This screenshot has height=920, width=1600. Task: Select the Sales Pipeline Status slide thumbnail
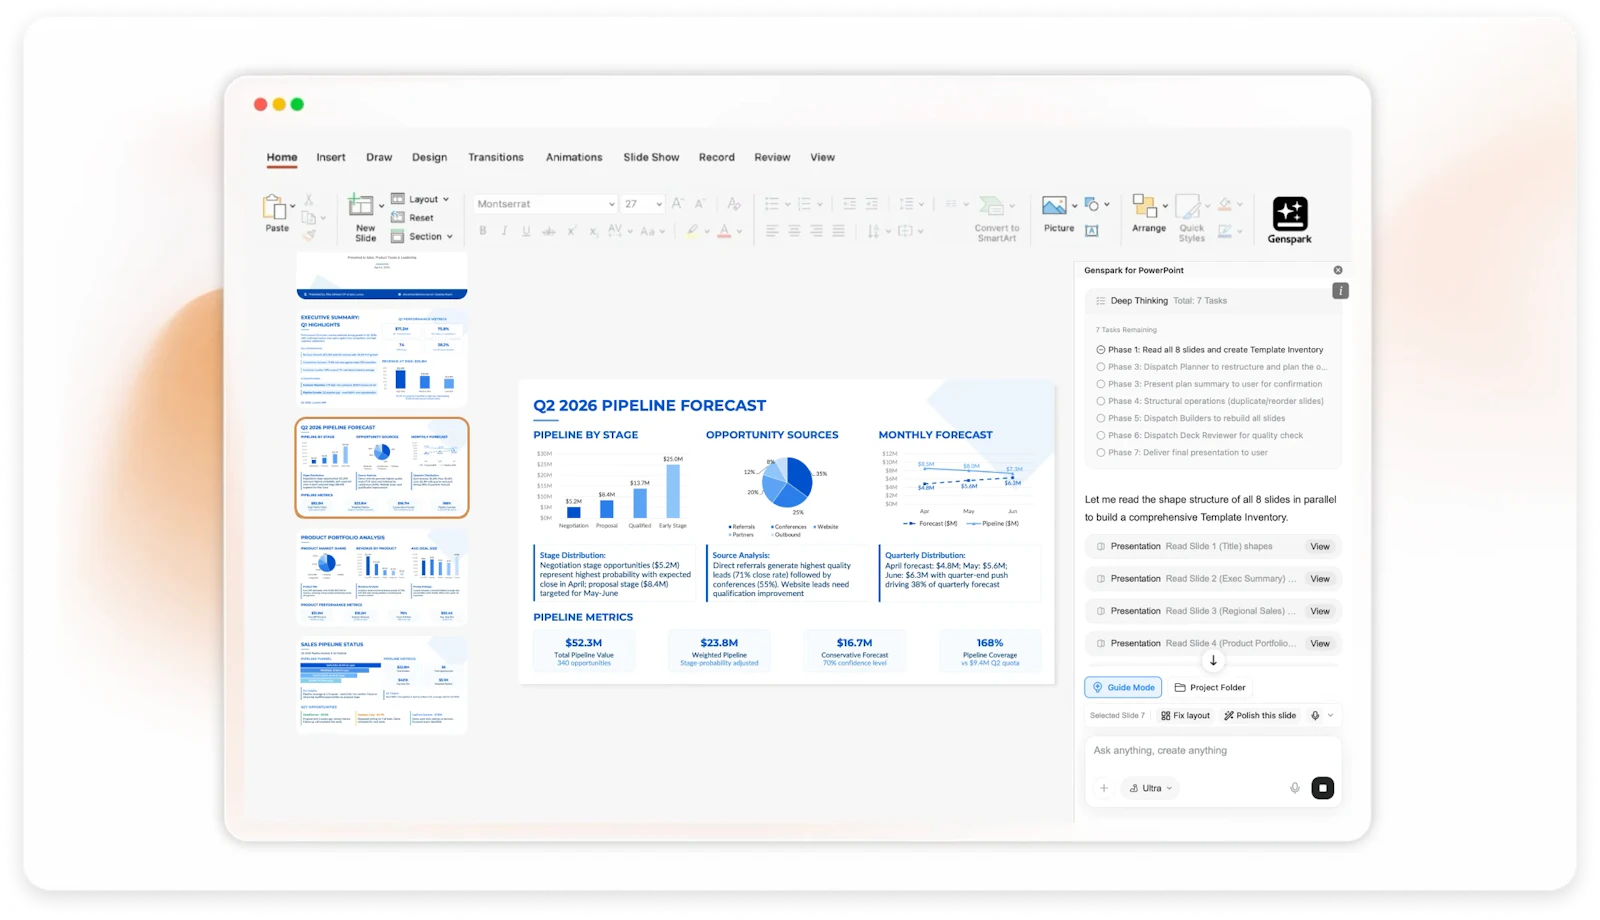(382, 686)
